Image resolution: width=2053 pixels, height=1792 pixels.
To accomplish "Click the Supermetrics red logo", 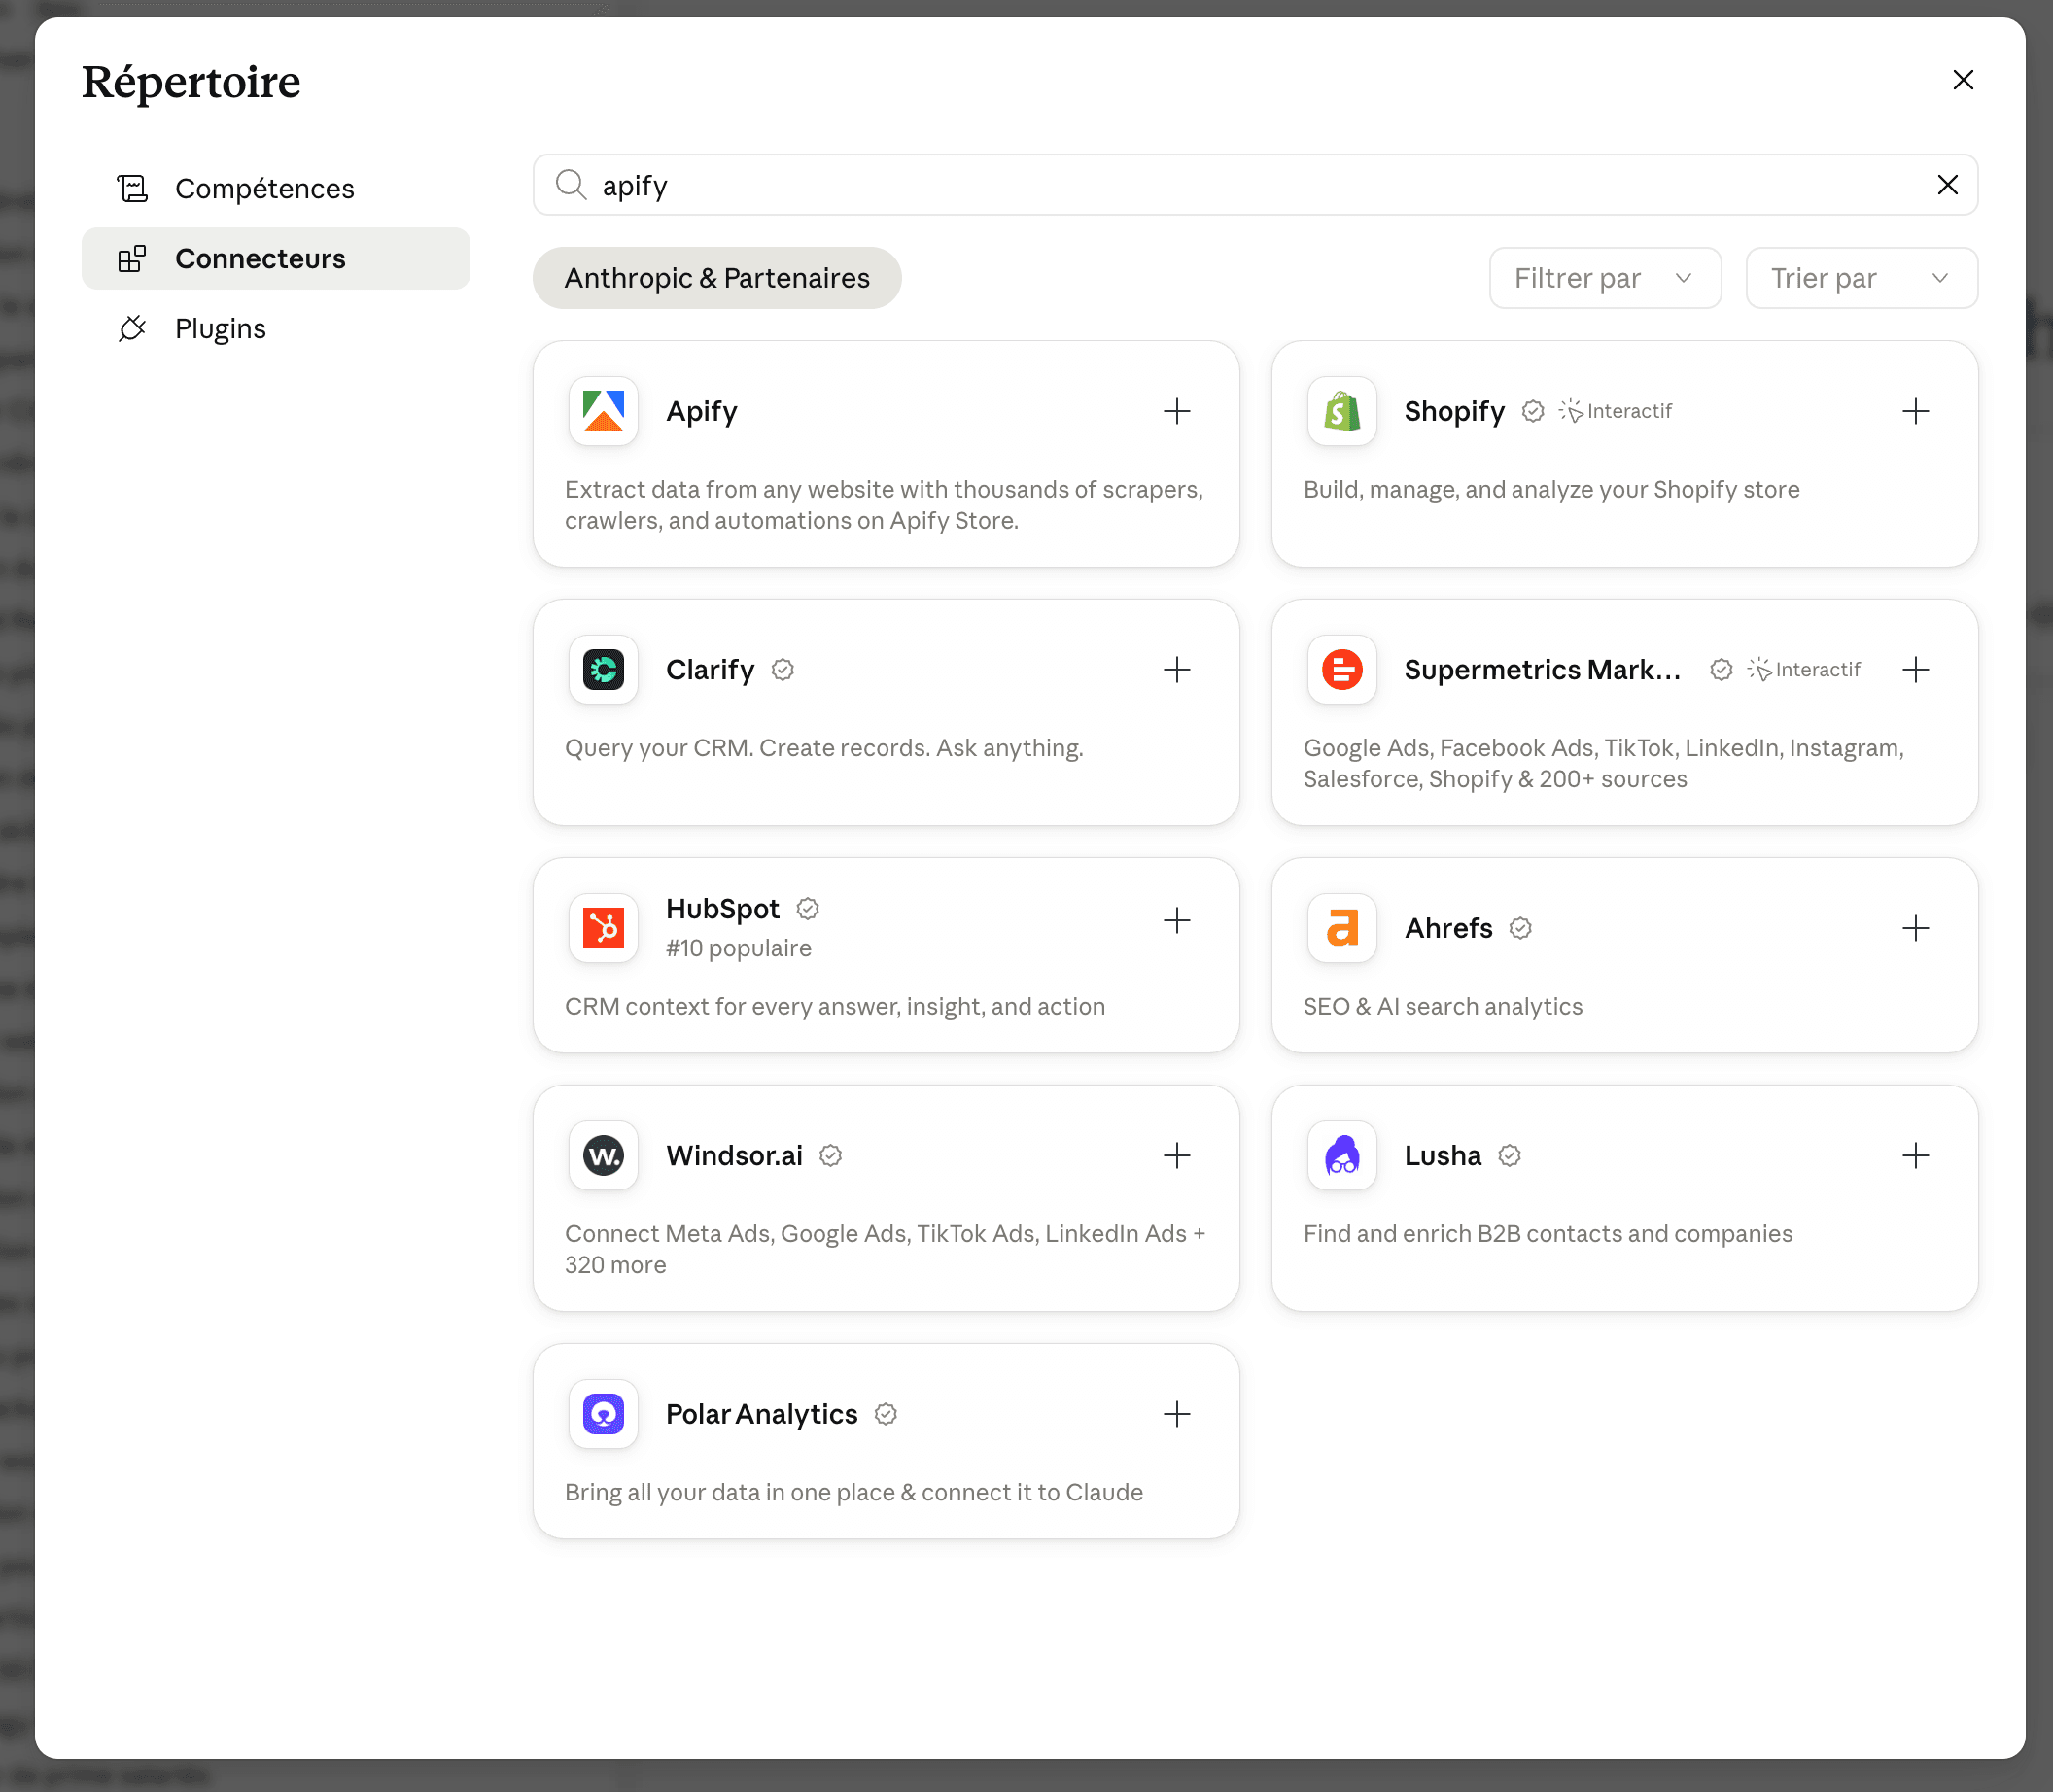I will 1342,669.
